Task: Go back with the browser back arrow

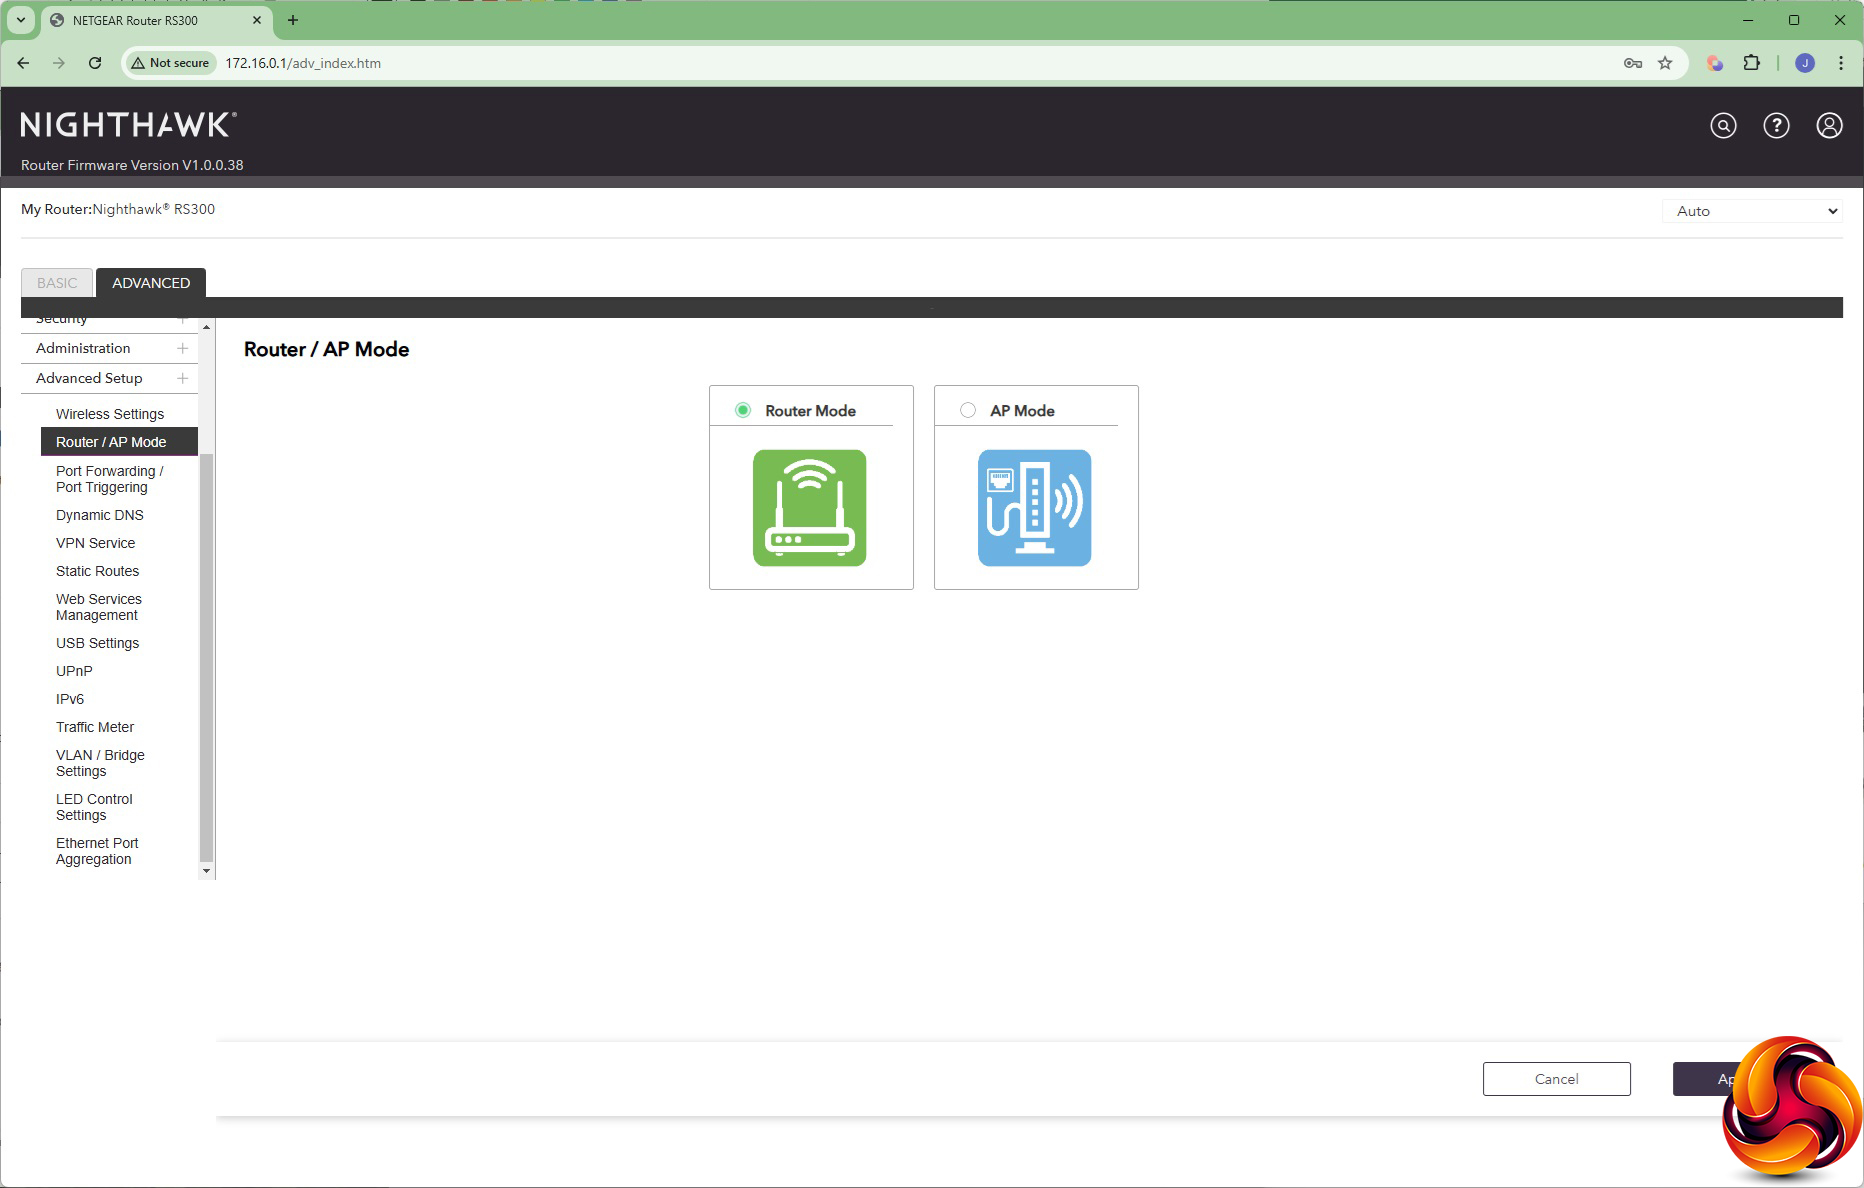Action: click(23, 63)
